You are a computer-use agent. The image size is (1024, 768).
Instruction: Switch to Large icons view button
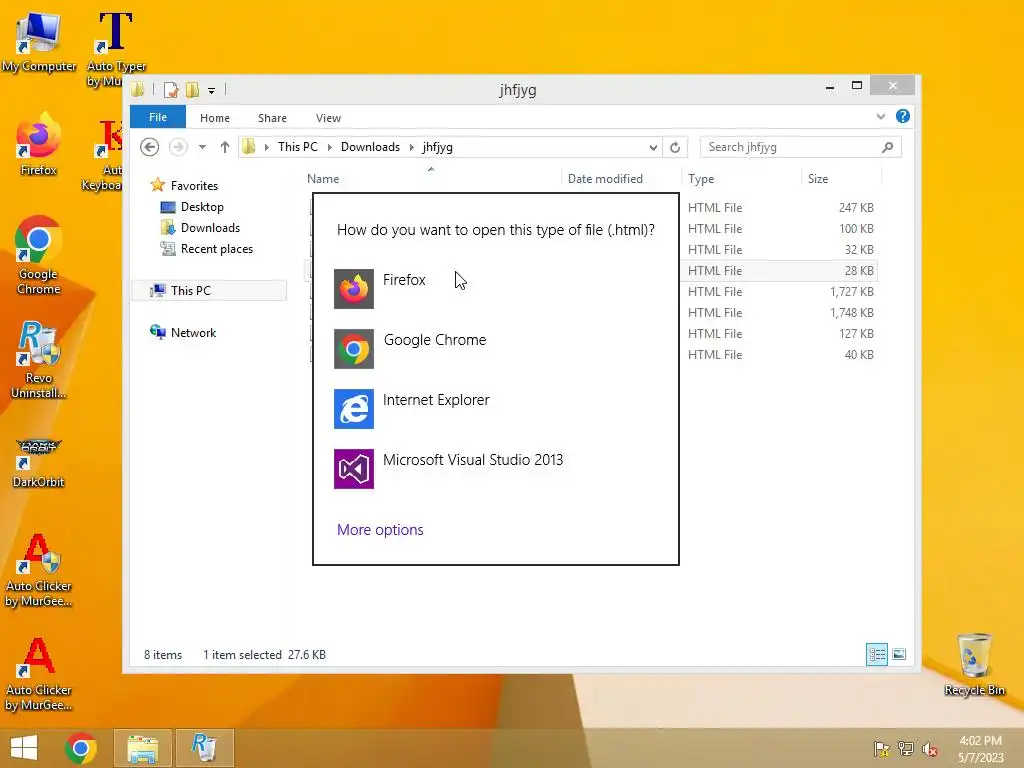(x=899, y=654)
